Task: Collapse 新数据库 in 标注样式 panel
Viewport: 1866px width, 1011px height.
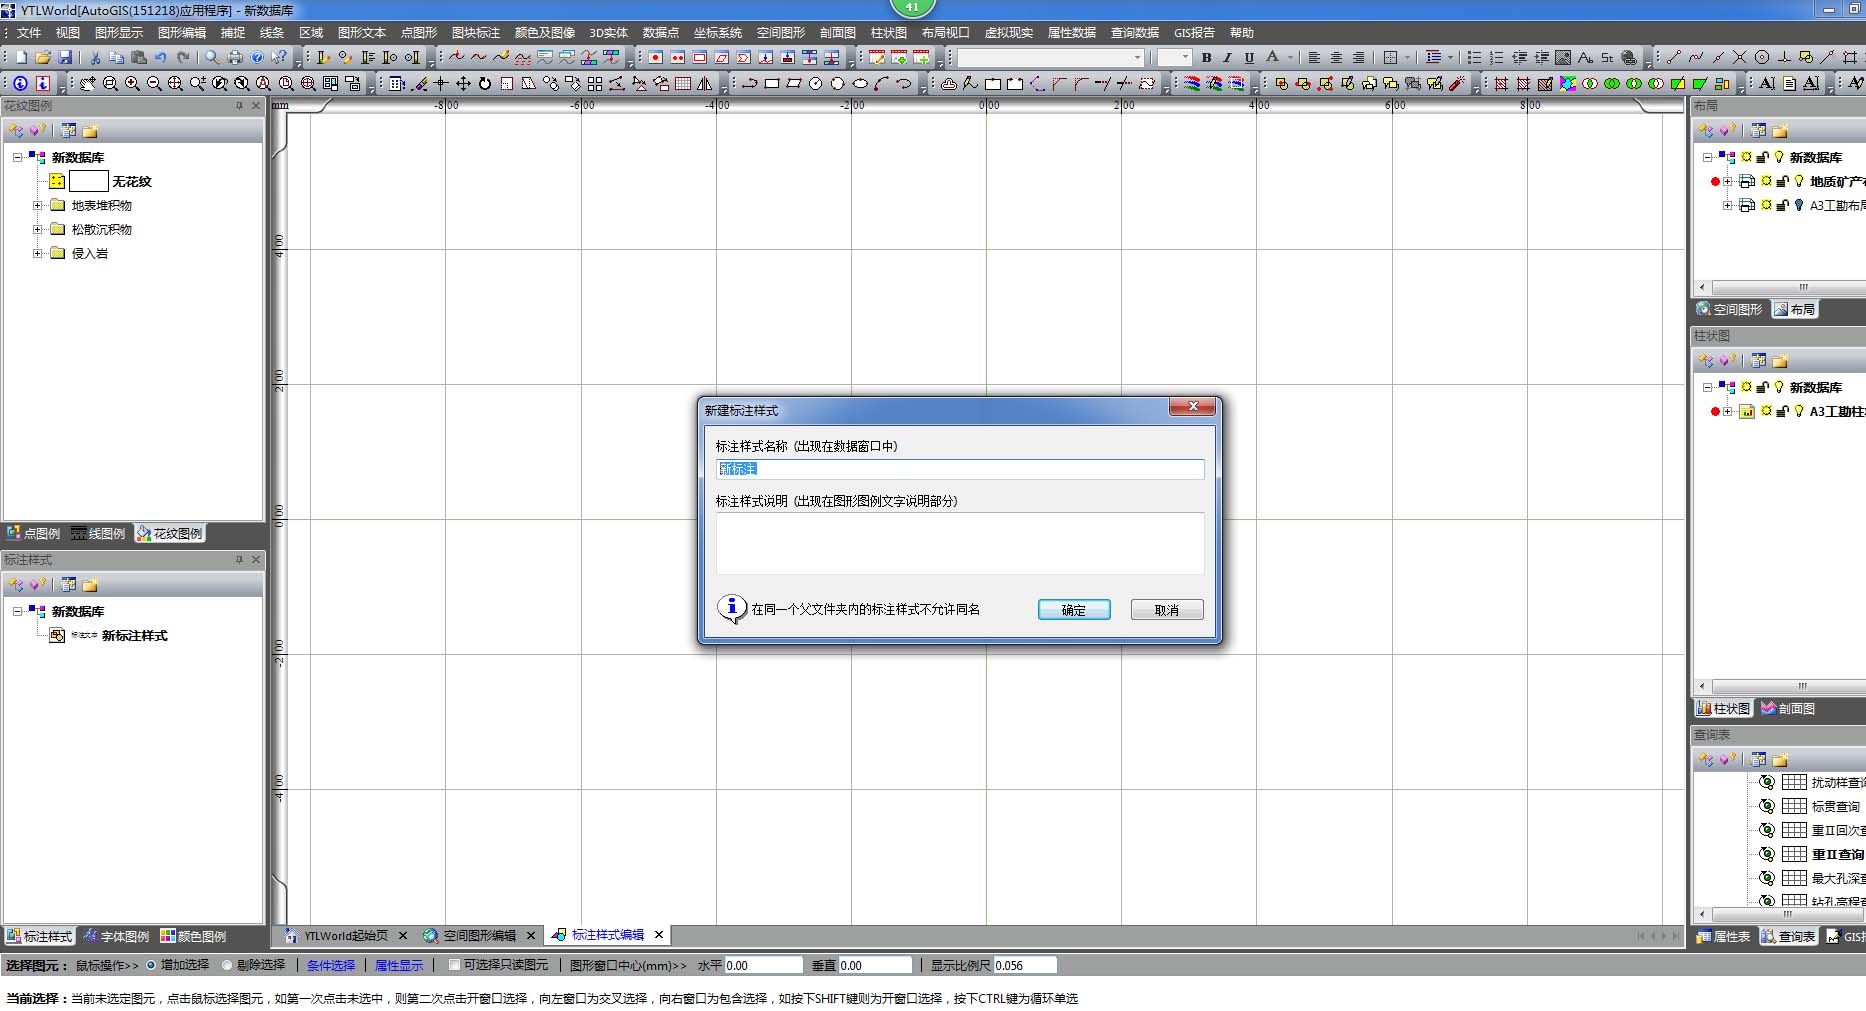Action: 17,611
